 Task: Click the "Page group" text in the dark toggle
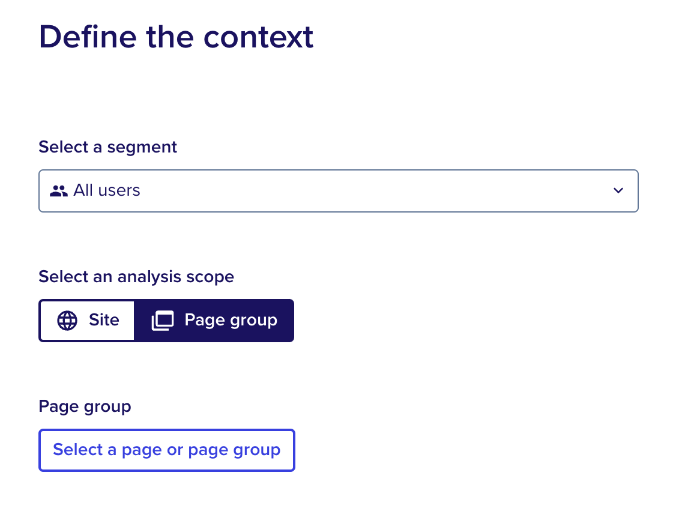pos(231,320)
